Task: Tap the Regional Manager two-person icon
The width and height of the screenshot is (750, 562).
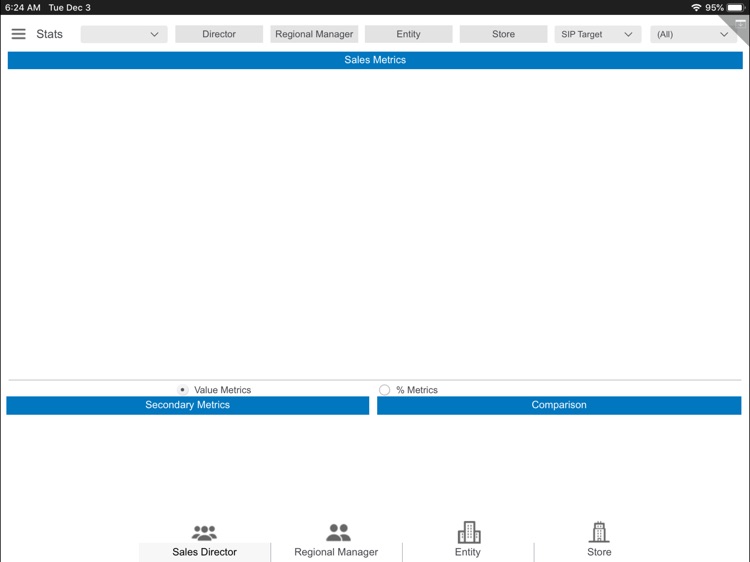Action: tap(338, 532)
